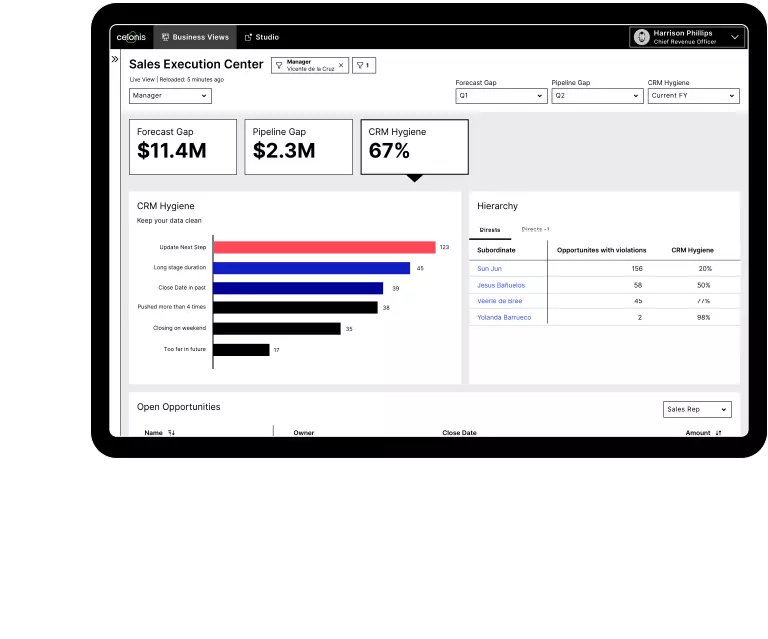Click the Pushed more than 4 times bar
This screenshot has height=639, width=768.
click(x=295, y=308)
